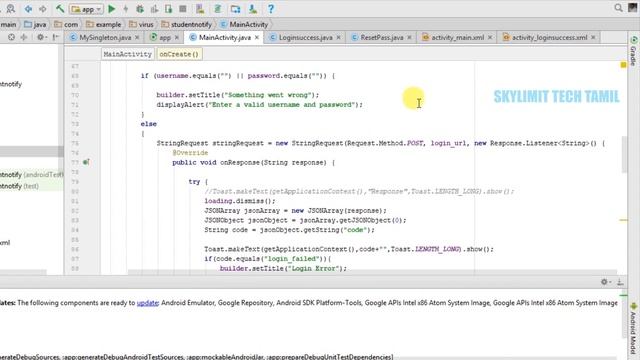This screenshot has height=360, width=640.
Task: Close the app tab
Action: (177, 38)
